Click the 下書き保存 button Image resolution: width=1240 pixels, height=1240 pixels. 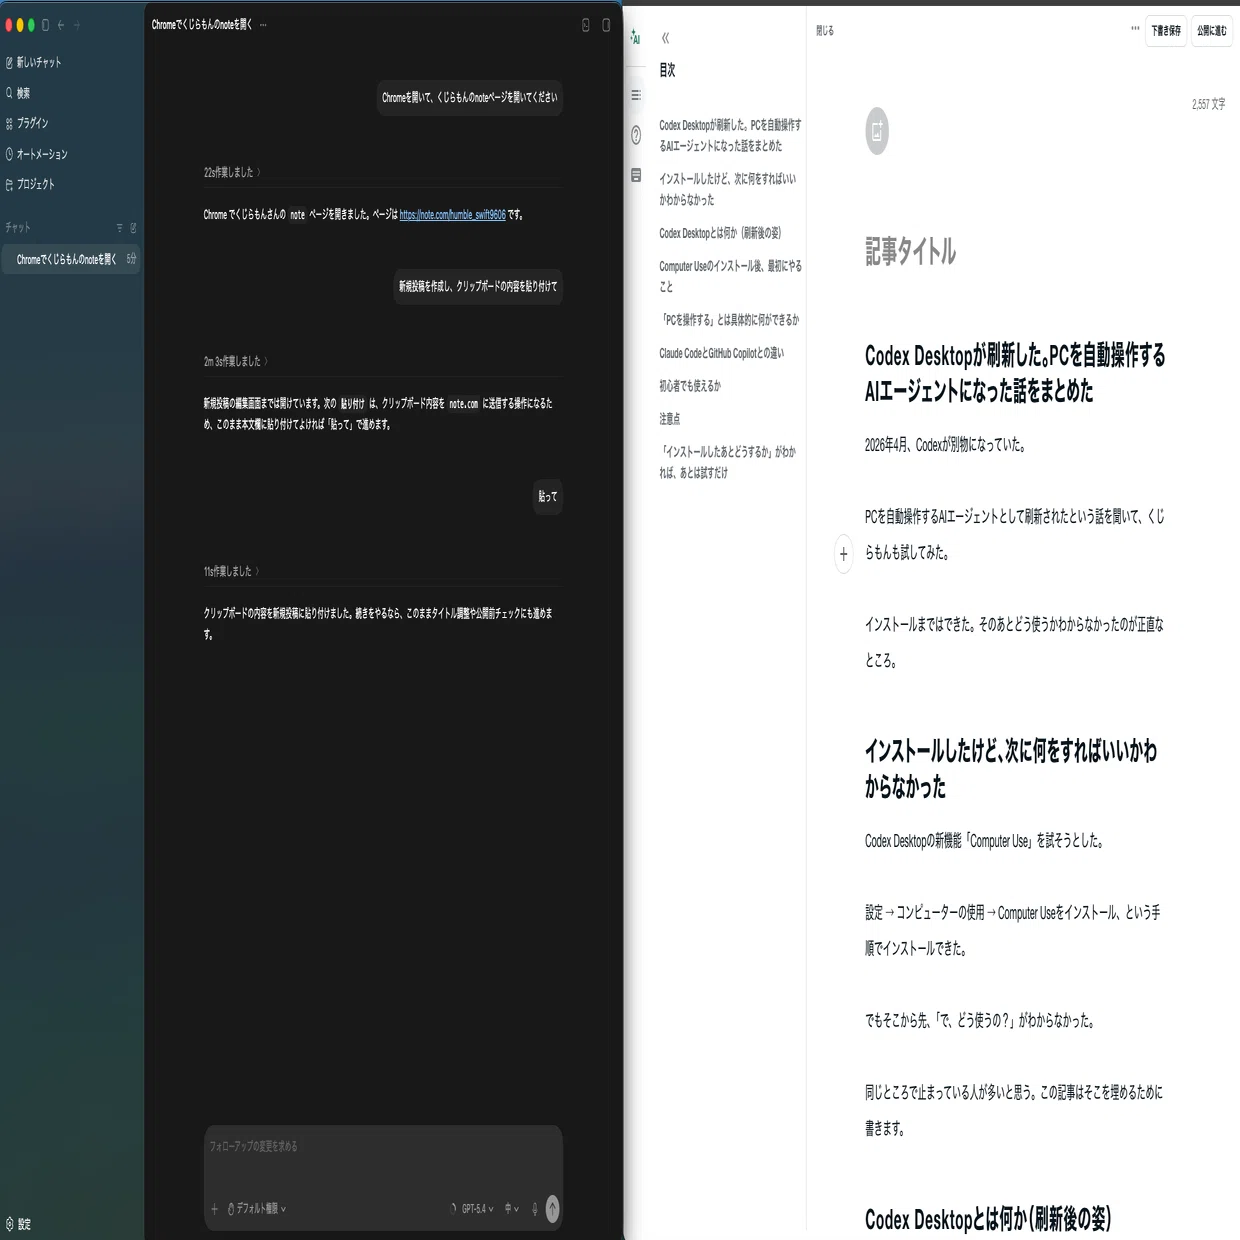point(1166,31)
